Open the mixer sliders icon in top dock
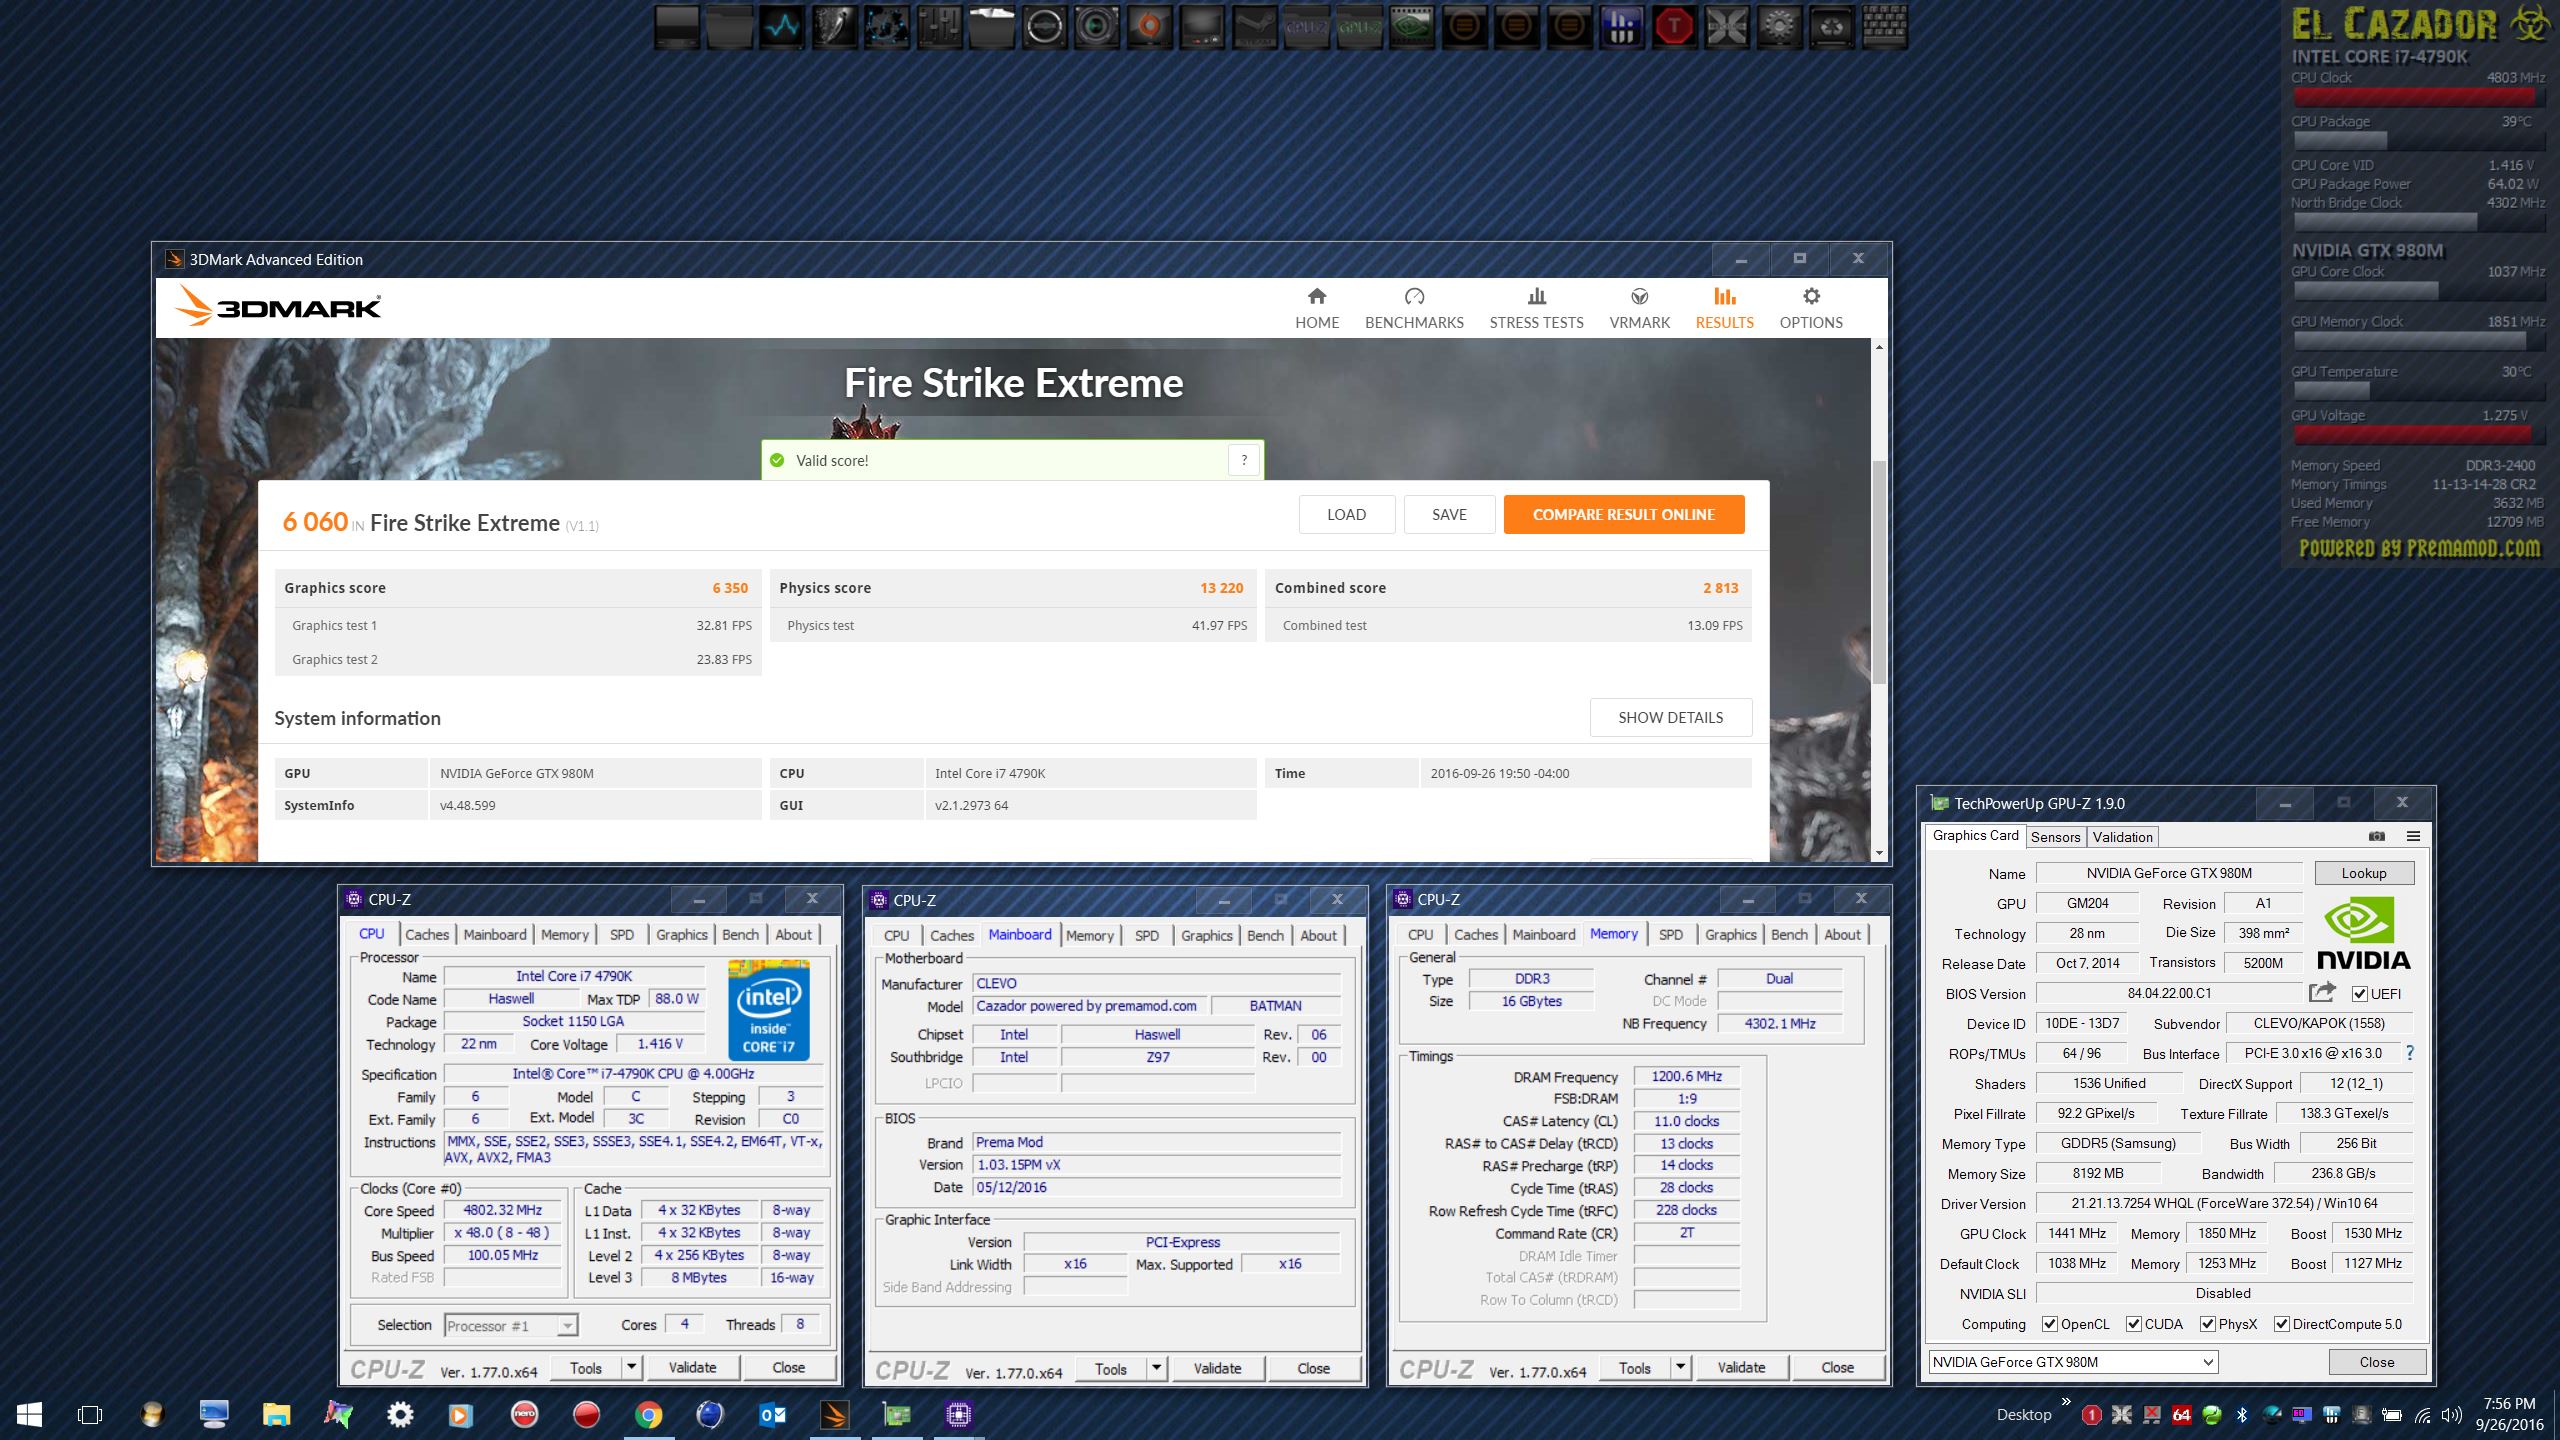 click(939, 27)
